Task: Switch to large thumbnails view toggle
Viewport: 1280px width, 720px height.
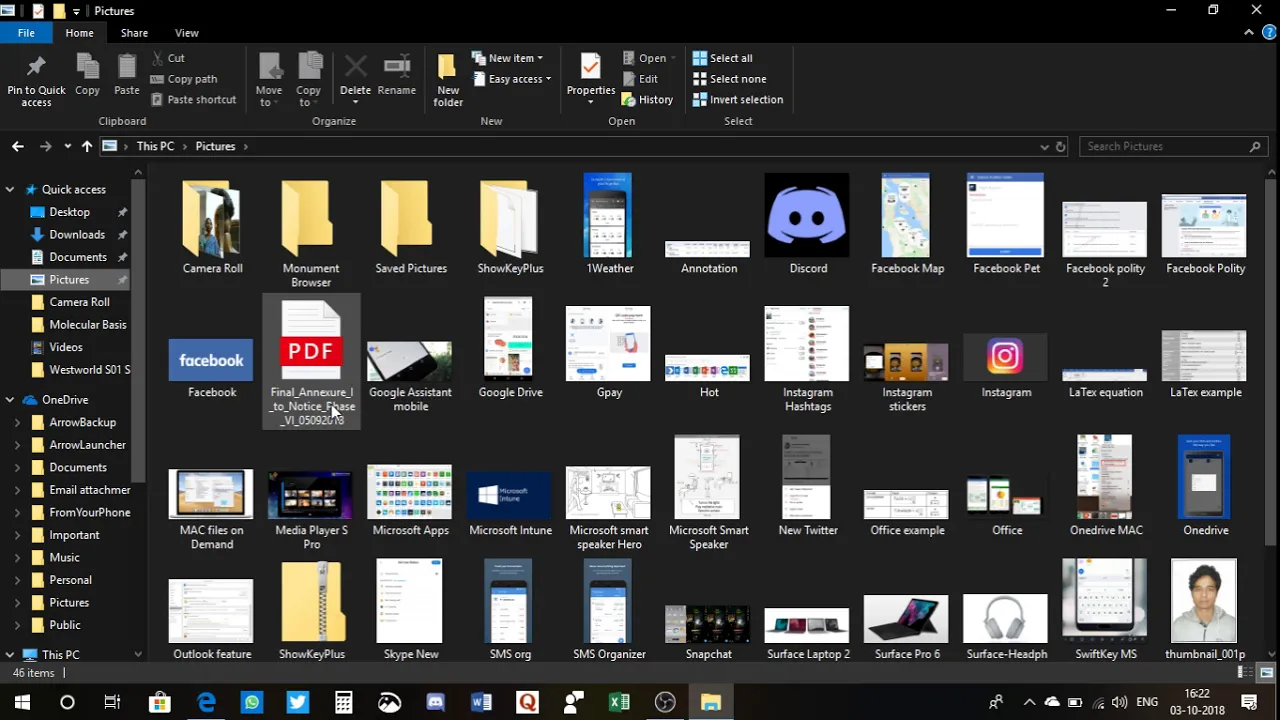Action: click(x=1266, y=673)
